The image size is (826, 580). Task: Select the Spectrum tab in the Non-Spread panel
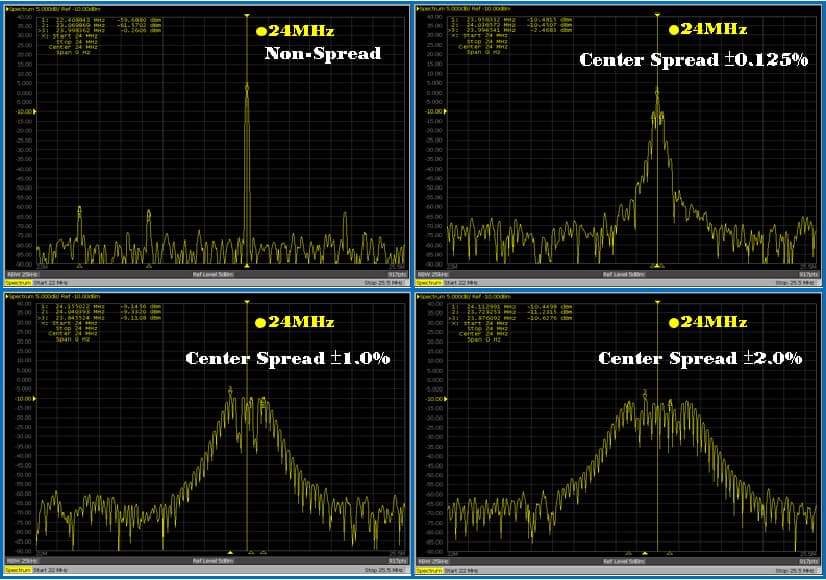(x=19, y=283)
